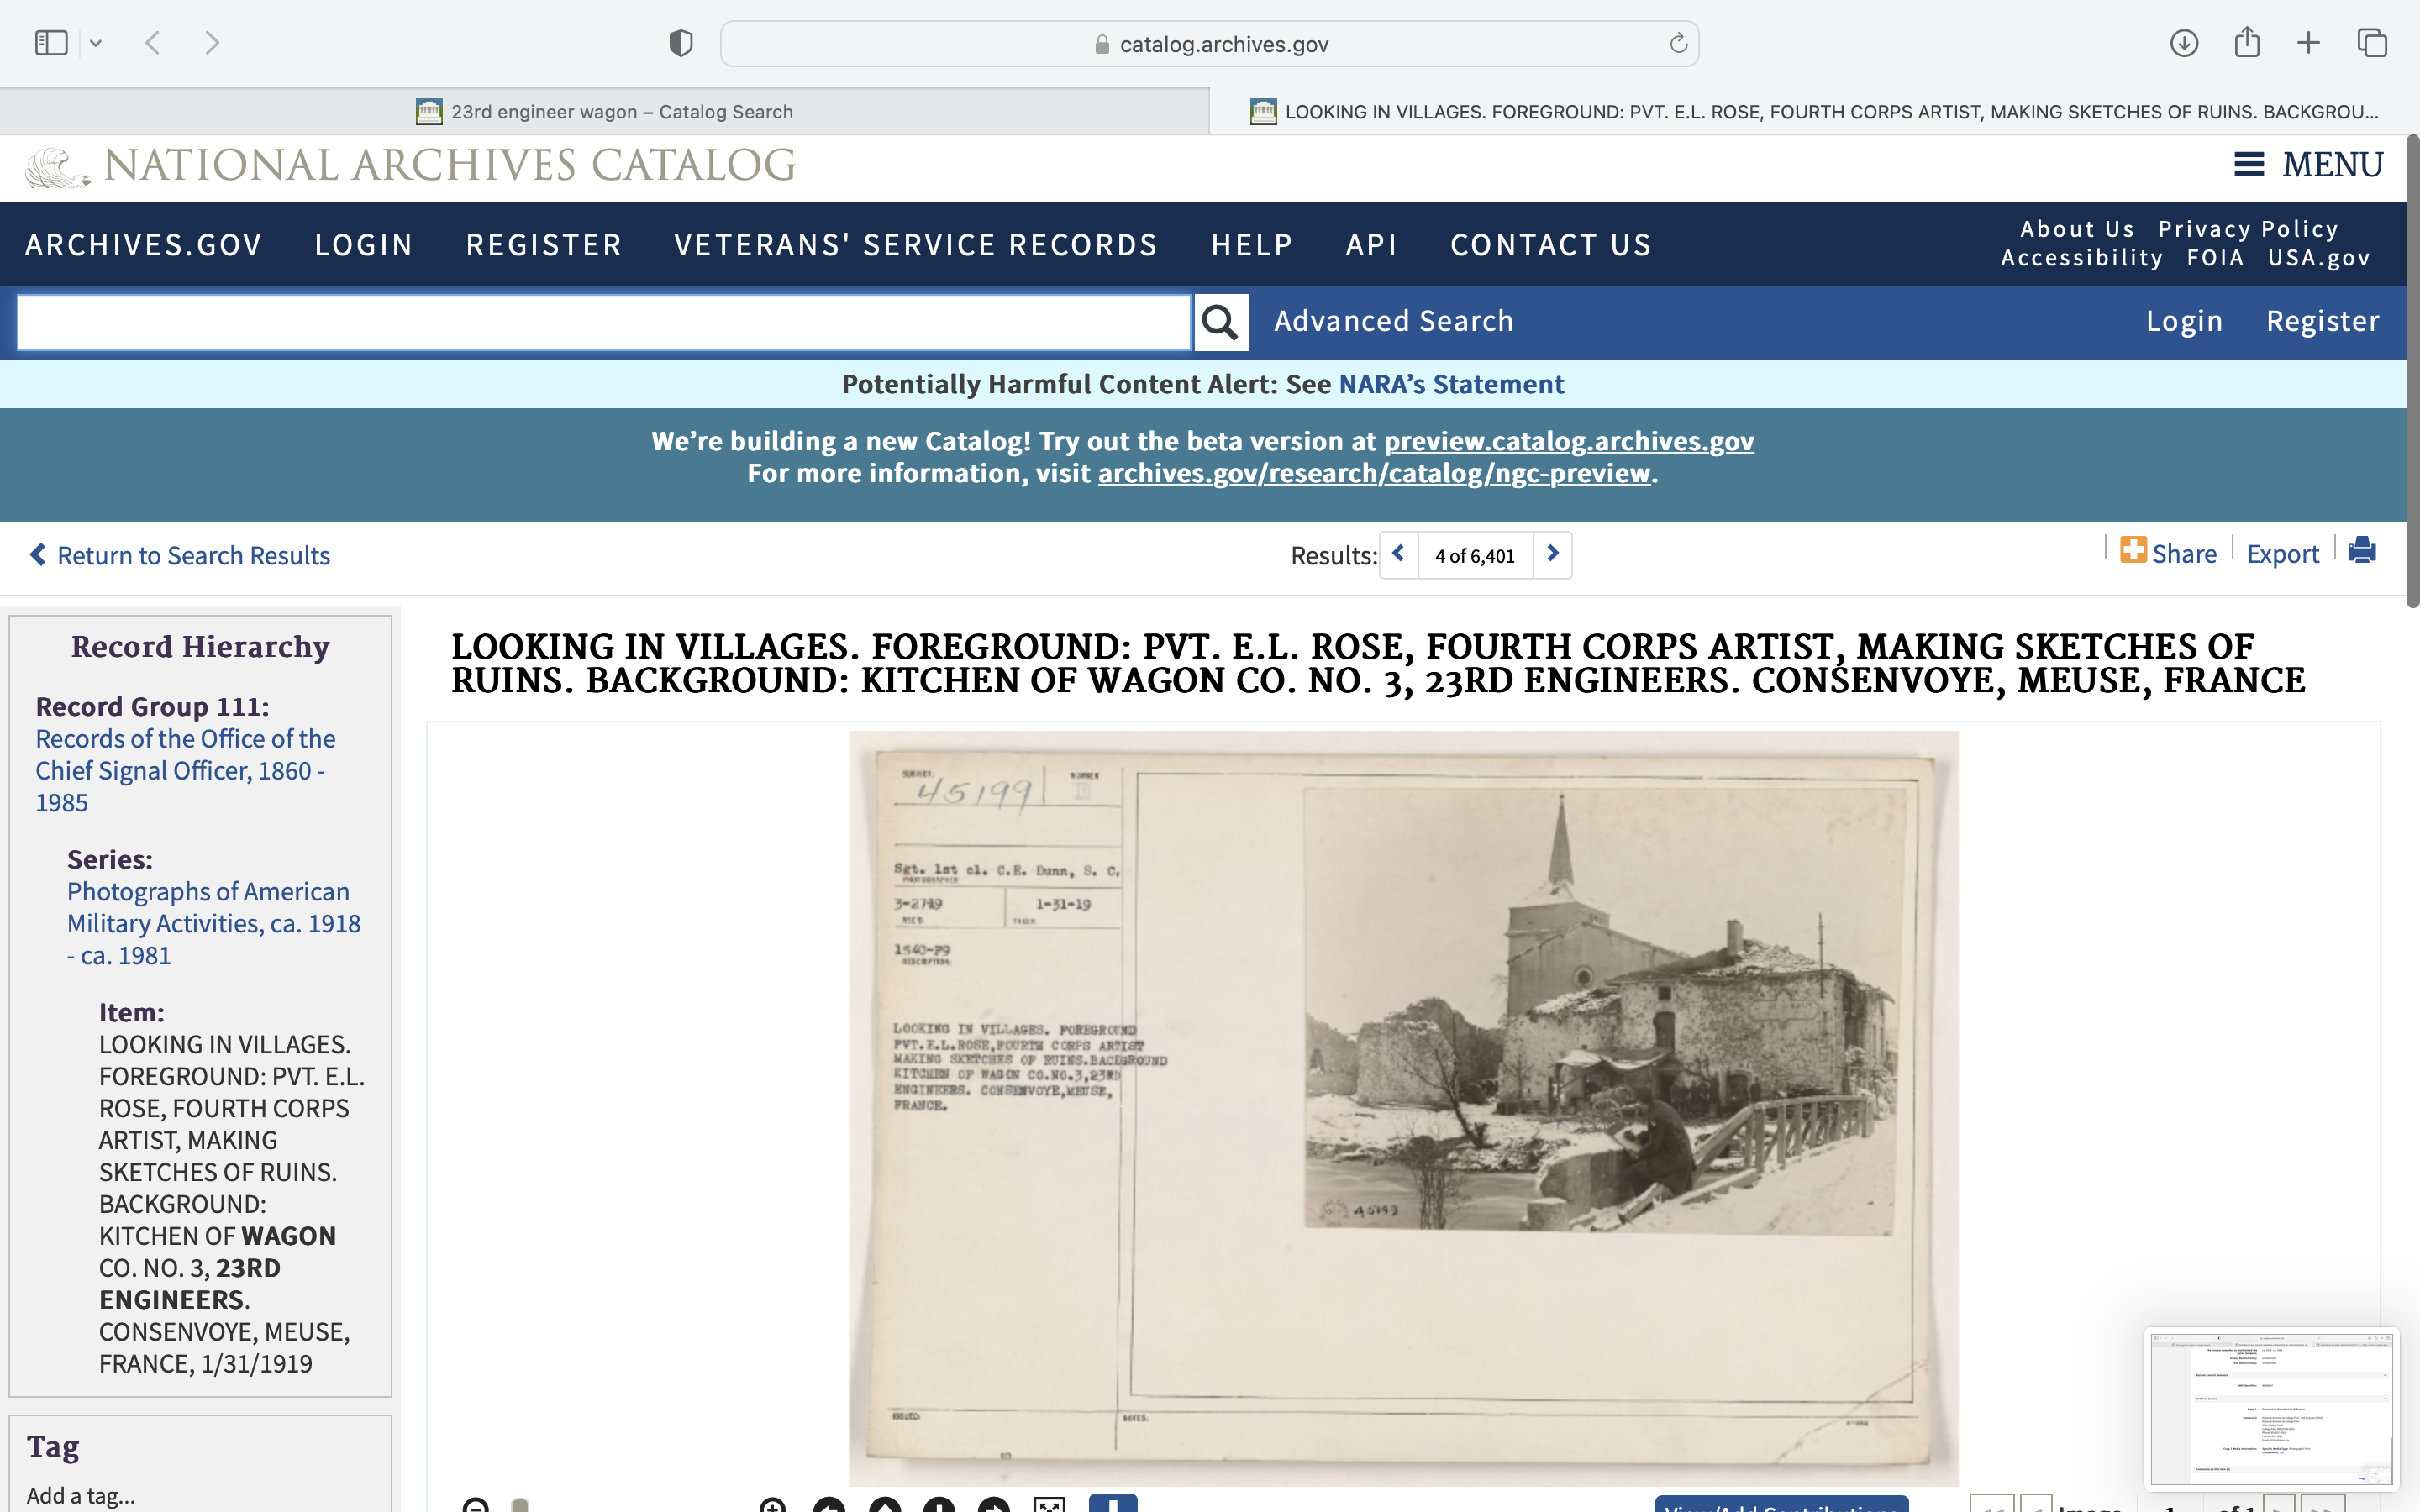Click the catalog search input field

click(604, 322)
